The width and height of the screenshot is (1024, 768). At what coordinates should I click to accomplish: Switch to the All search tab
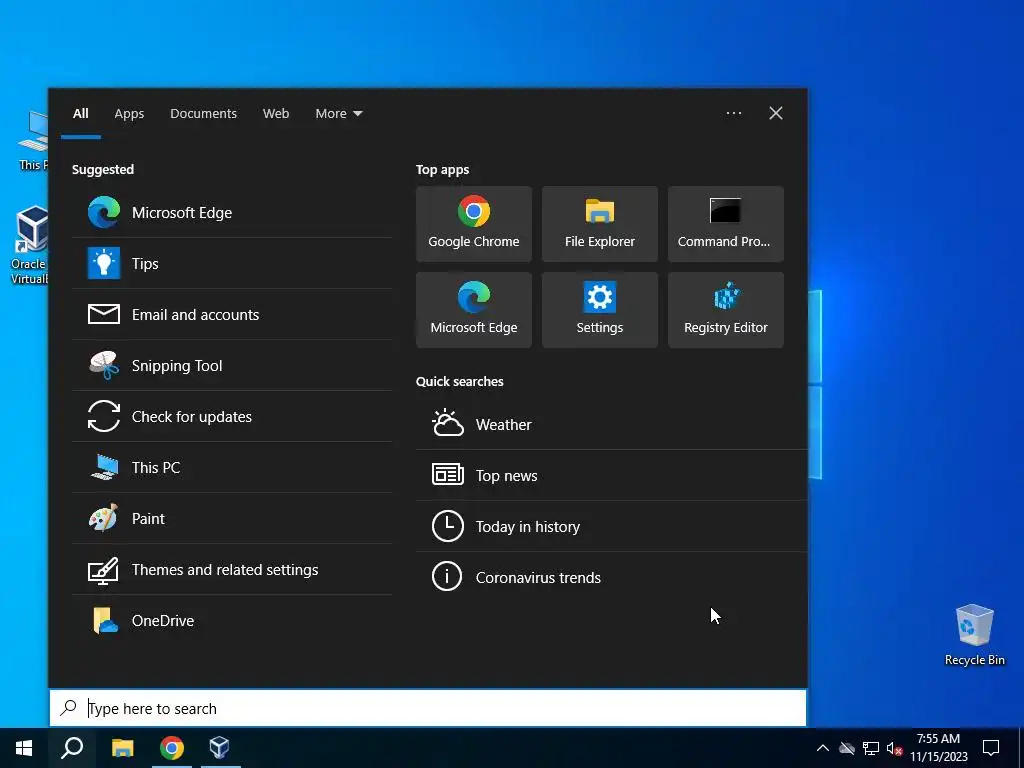point(80,114)
